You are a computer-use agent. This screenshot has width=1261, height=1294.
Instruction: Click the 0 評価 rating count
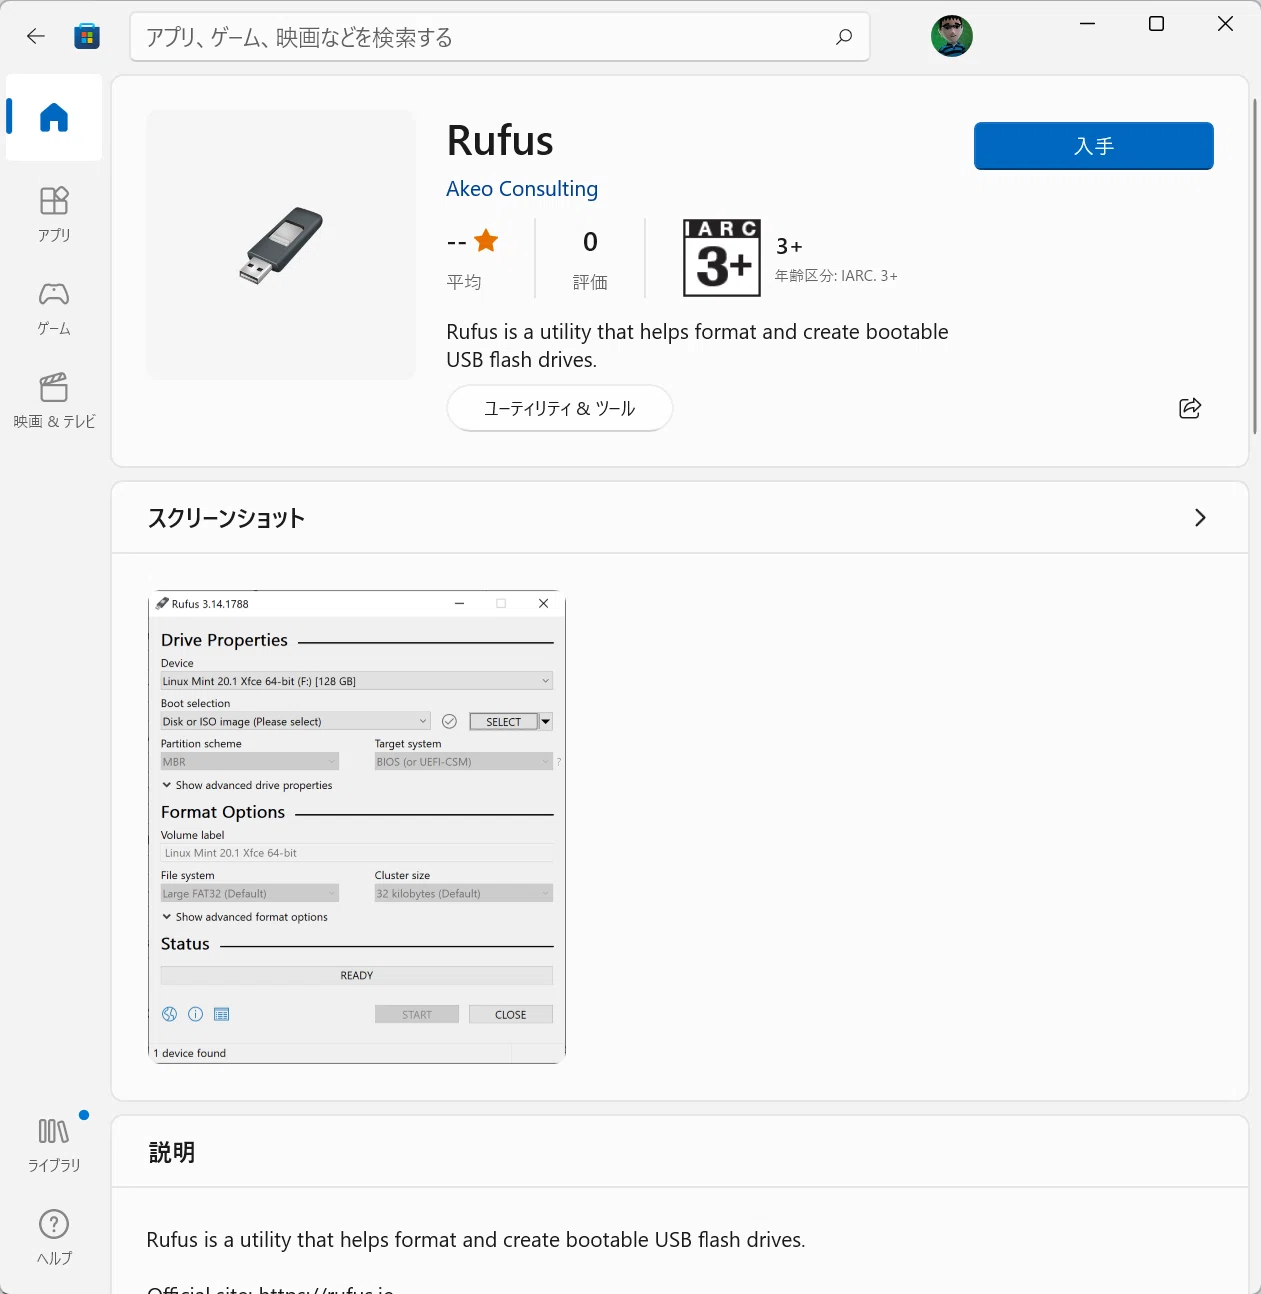(590, 259)
